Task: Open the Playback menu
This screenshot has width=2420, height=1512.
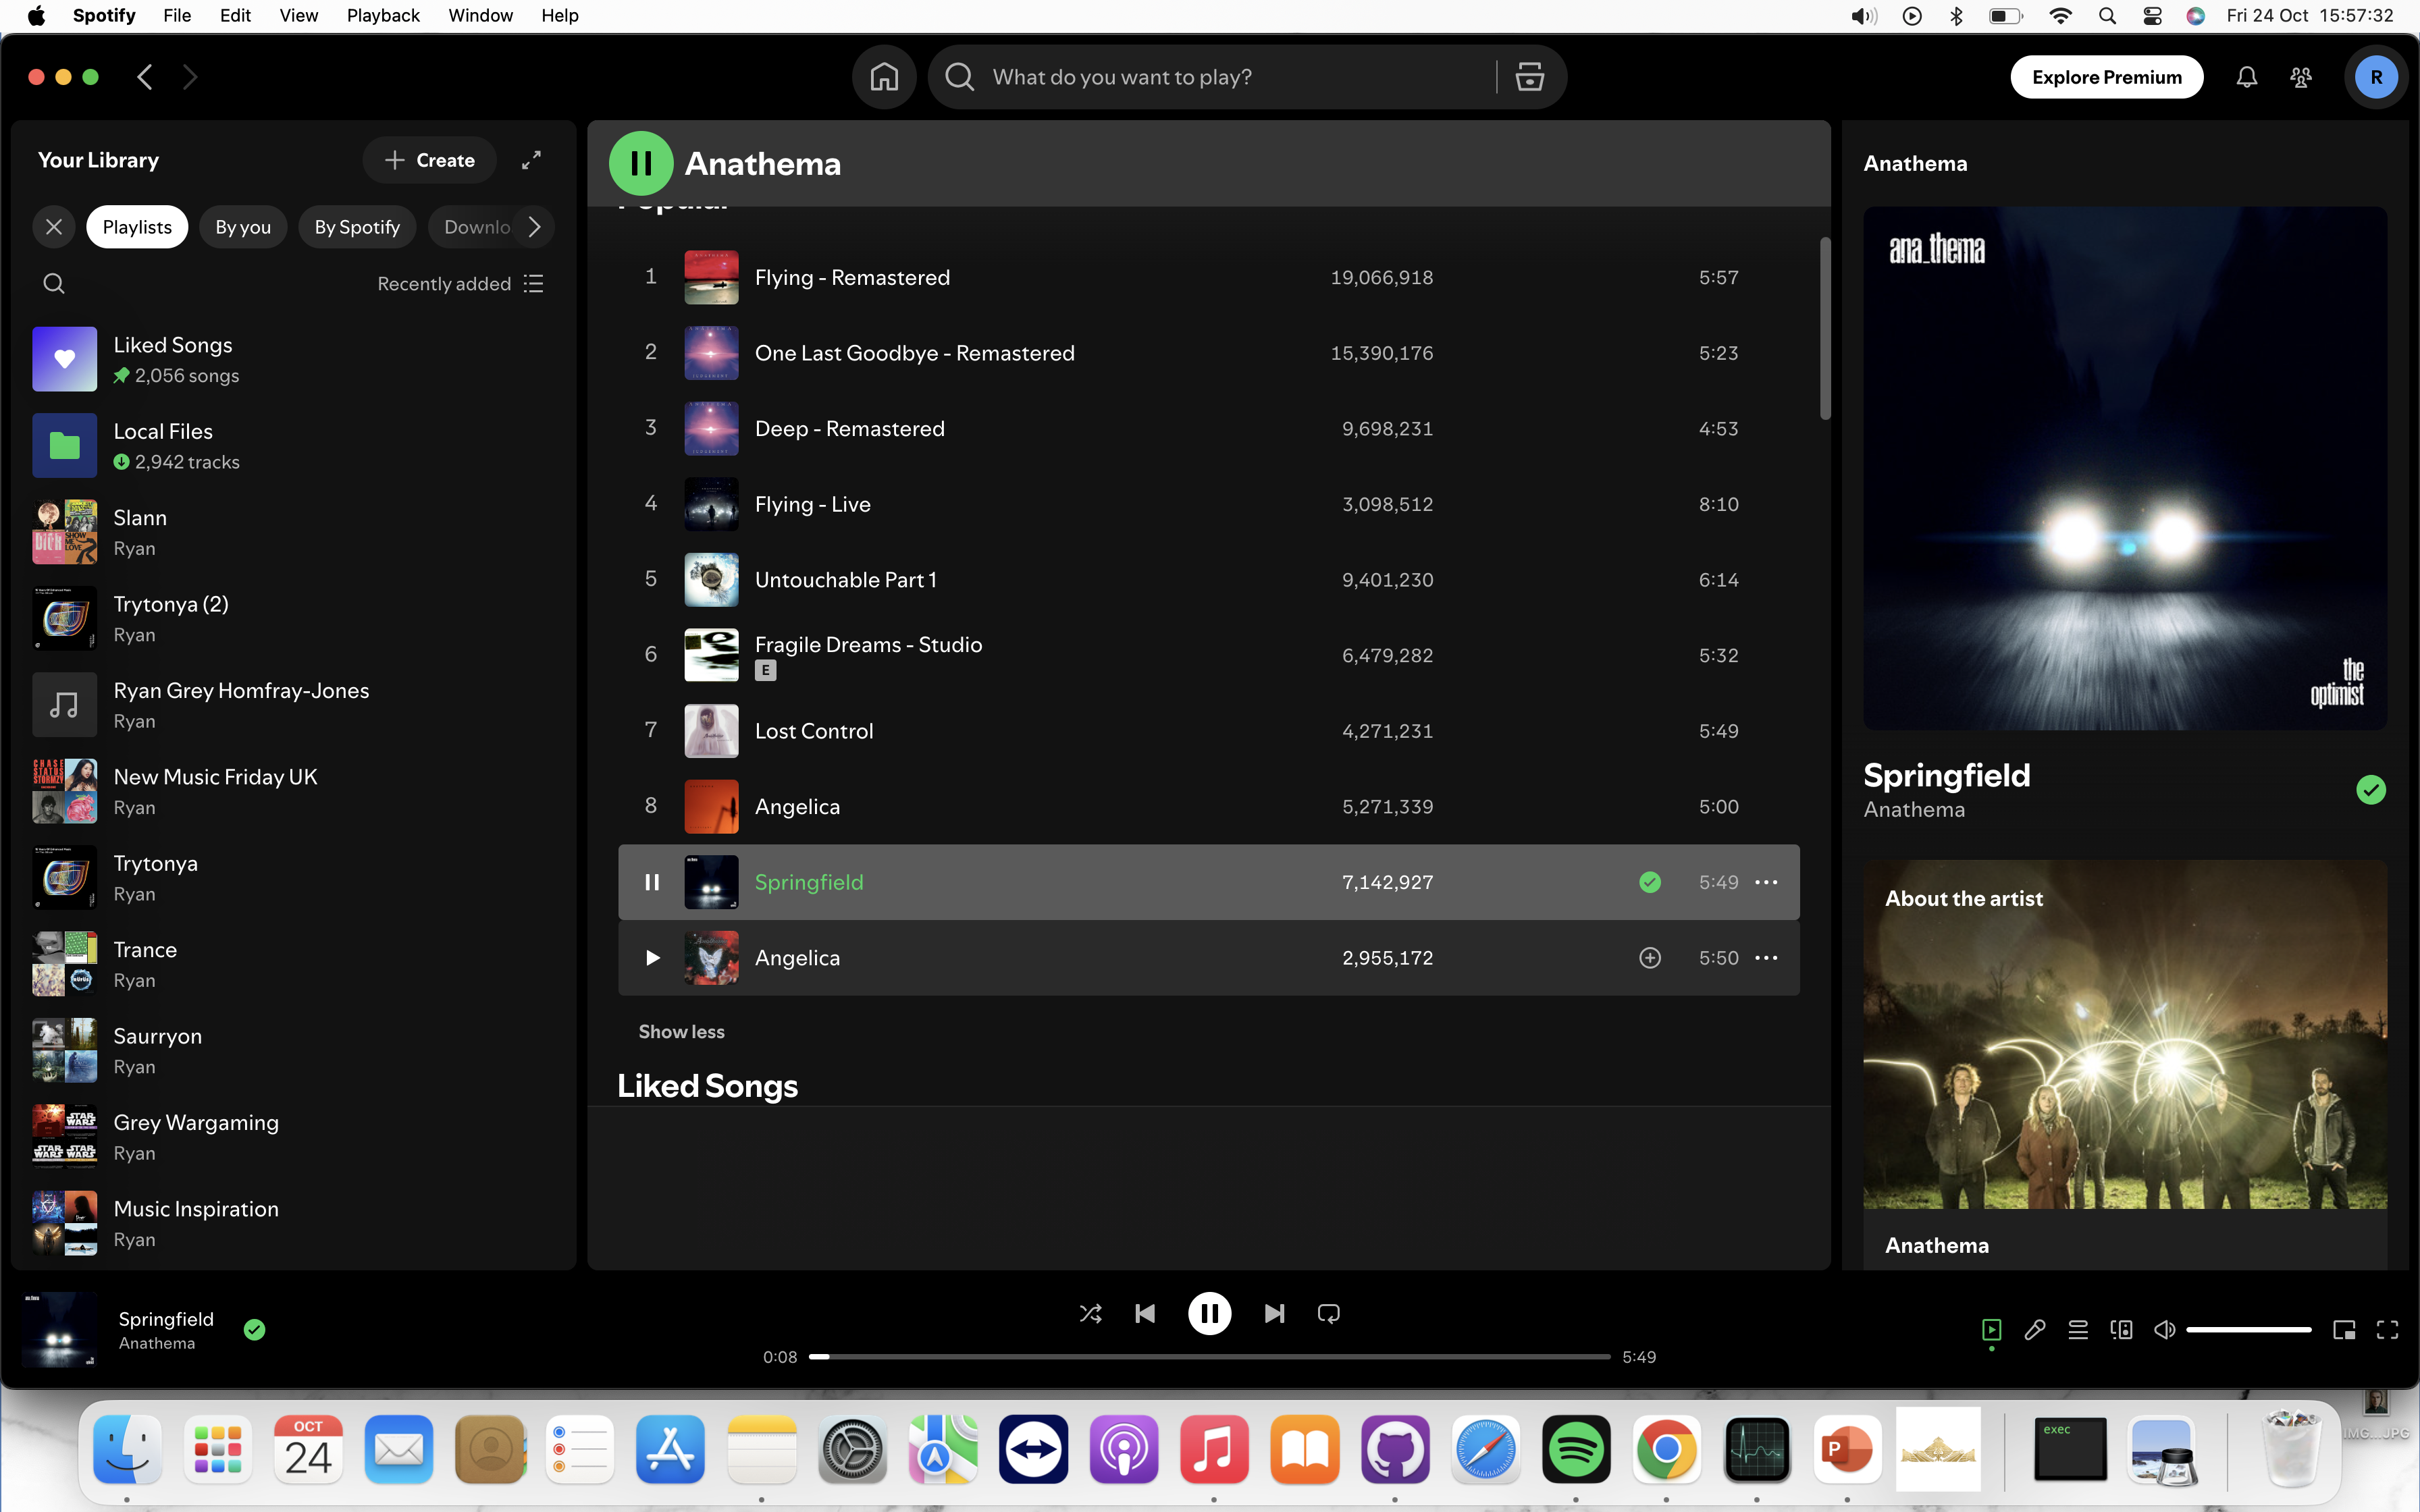Action: click(x=382, y=15)
